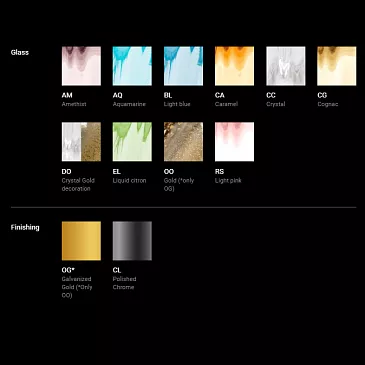Click the Amethyst label text

tap(74, 104)
